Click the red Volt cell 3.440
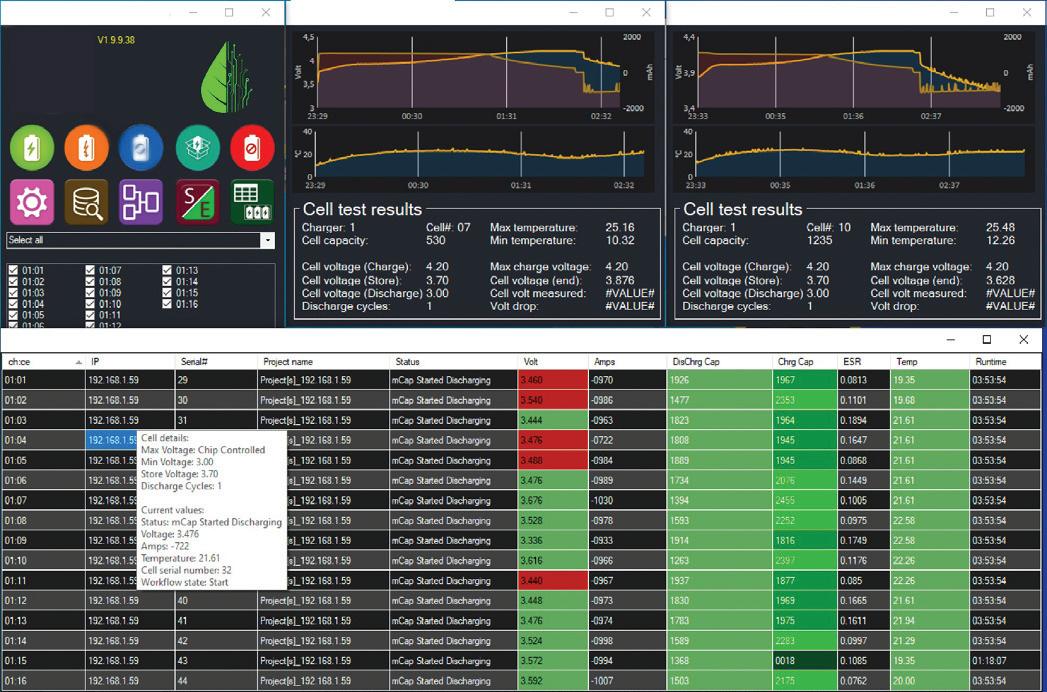1047x692 pixels. 552,580
